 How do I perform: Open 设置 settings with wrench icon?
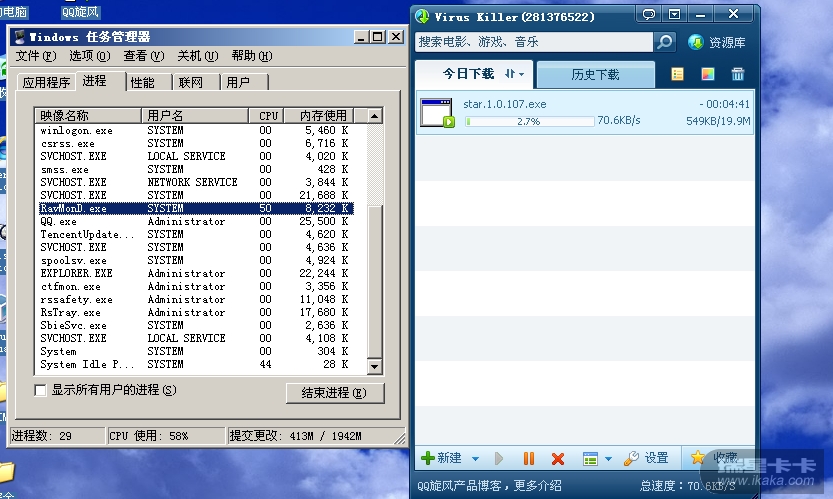pyautogui.click(x=646, y=458)
